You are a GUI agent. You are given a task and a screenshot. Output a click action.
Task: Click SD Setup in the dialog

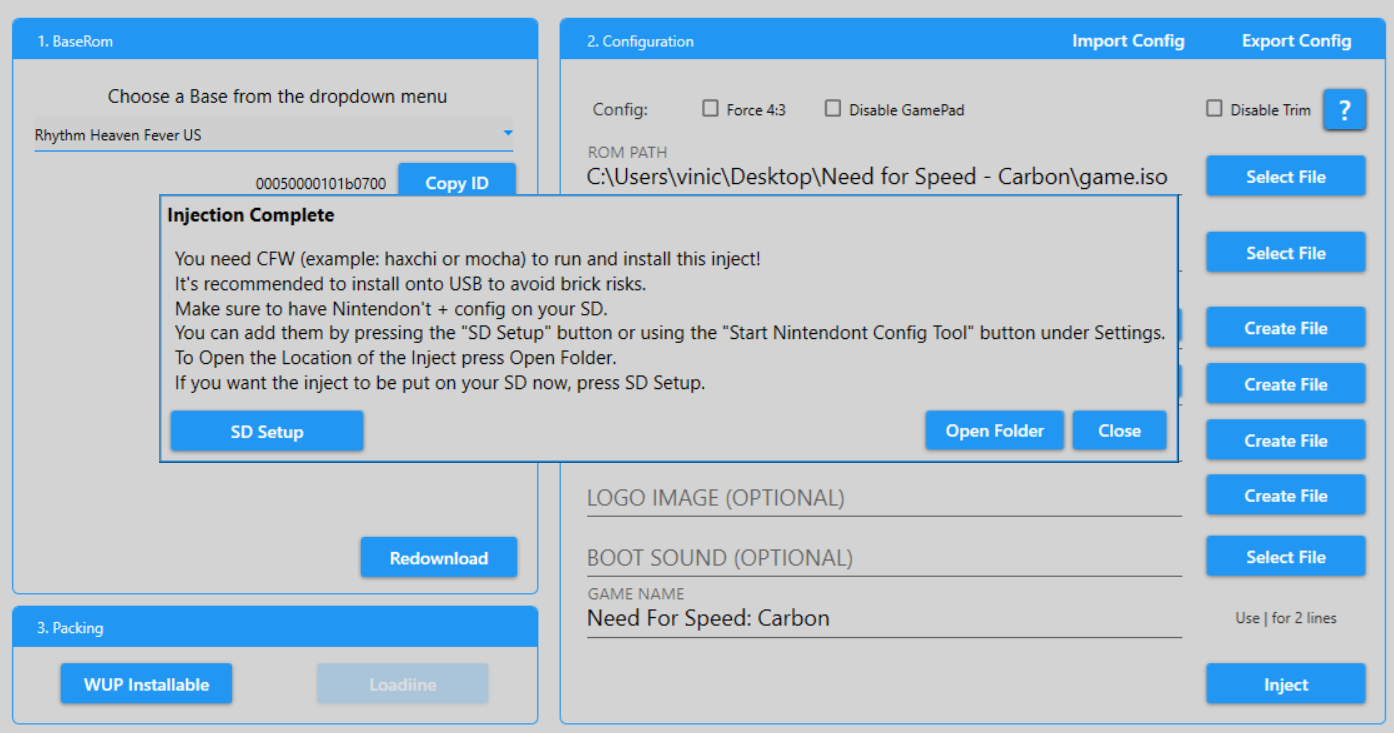point(266,432)
